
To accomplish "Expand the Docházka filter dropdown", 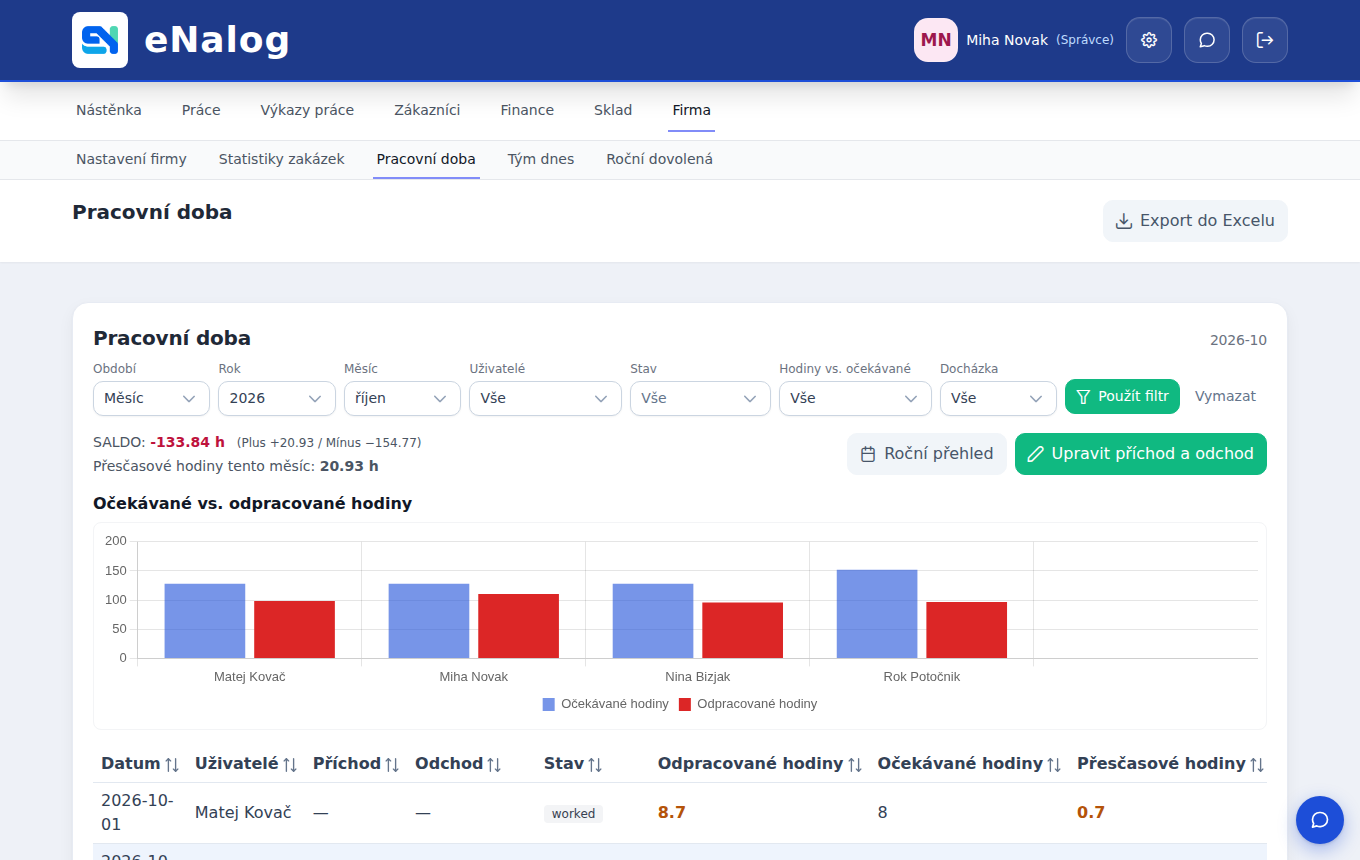I will click(998, 398).
